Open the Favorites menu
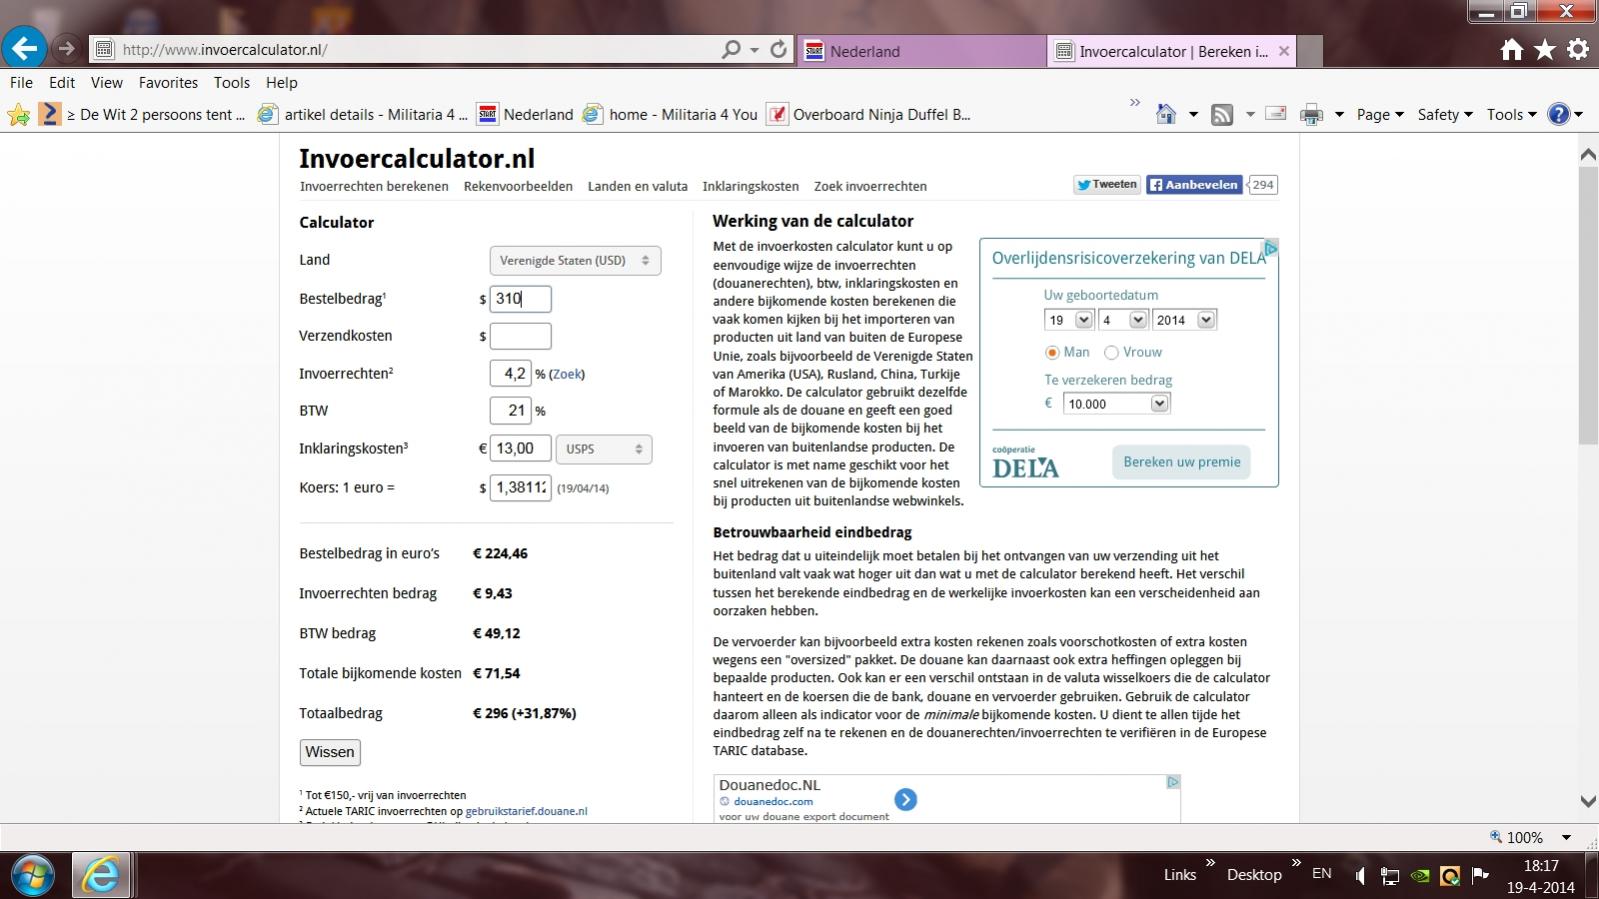This screenshot has width=1599, height=899. click(168, 83)
